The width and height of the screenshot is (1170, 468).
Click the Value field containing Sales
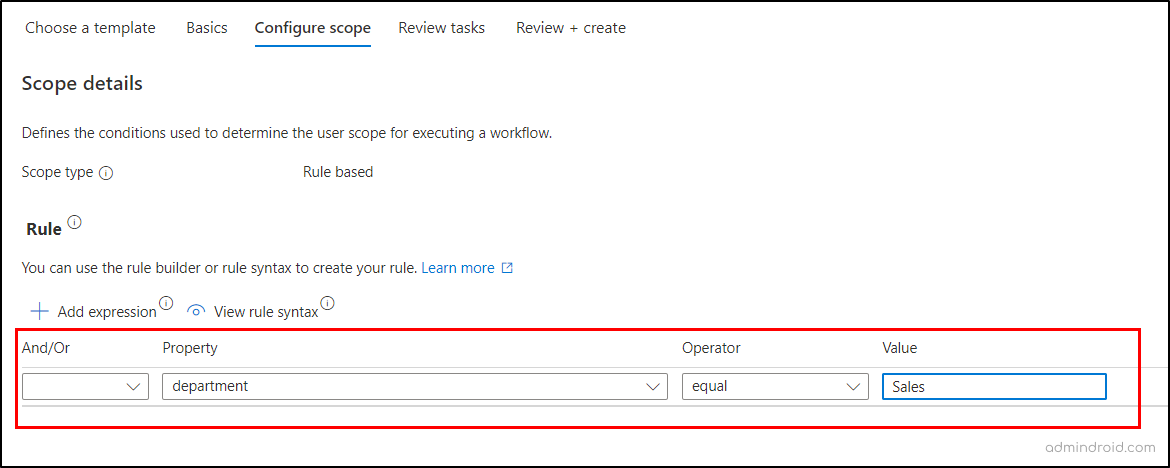click(x=993, y=386)
